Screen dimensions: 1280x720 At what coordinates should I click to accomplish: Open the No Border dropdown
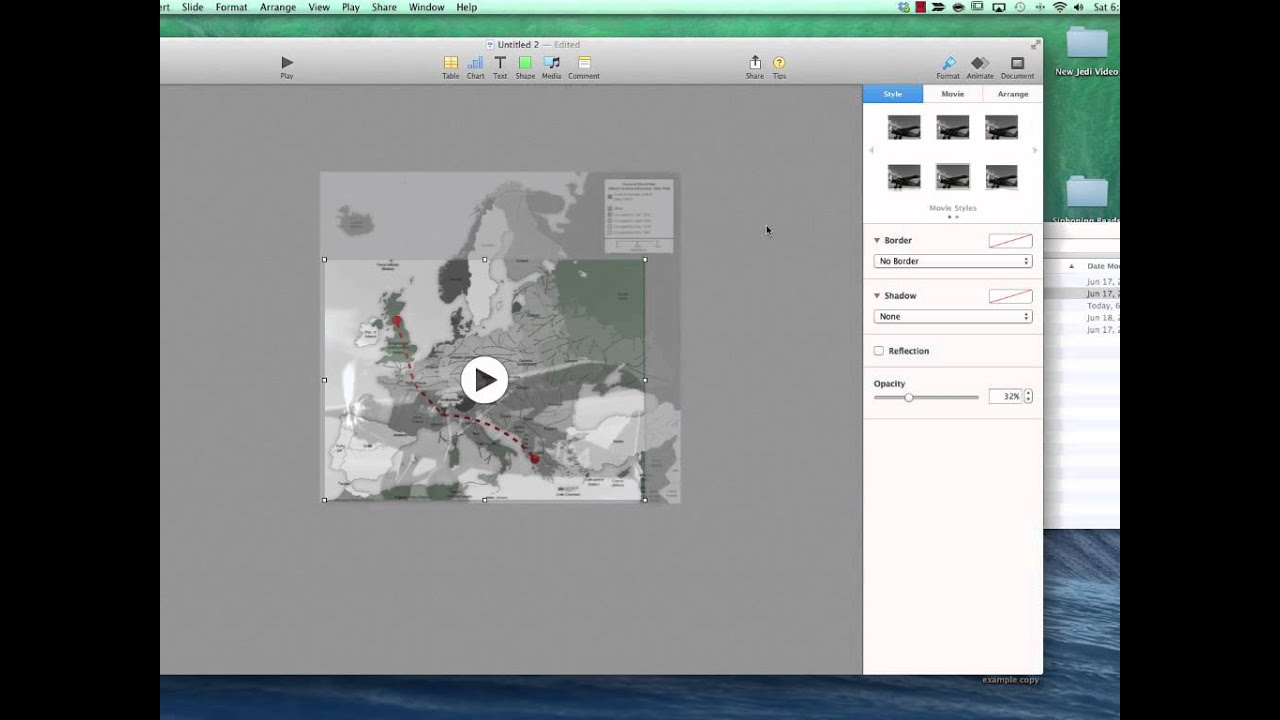(x=953, y=261)
